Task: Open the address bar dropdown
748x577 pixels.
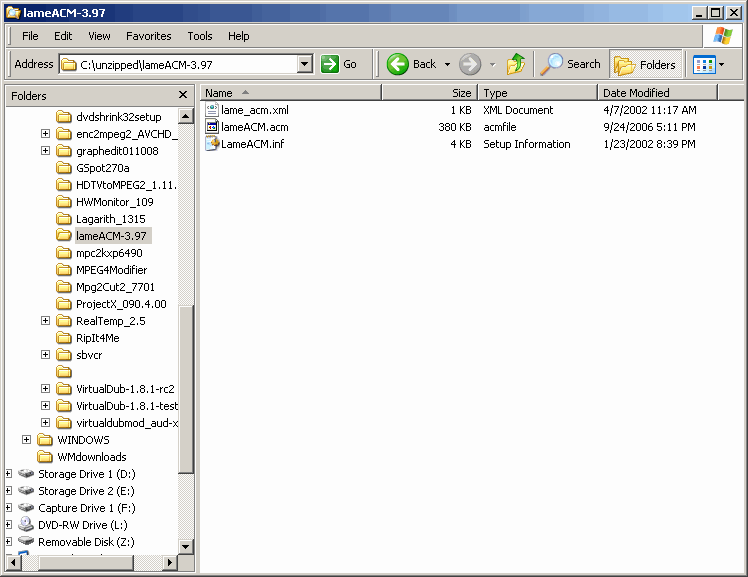Action: [304, 64]
